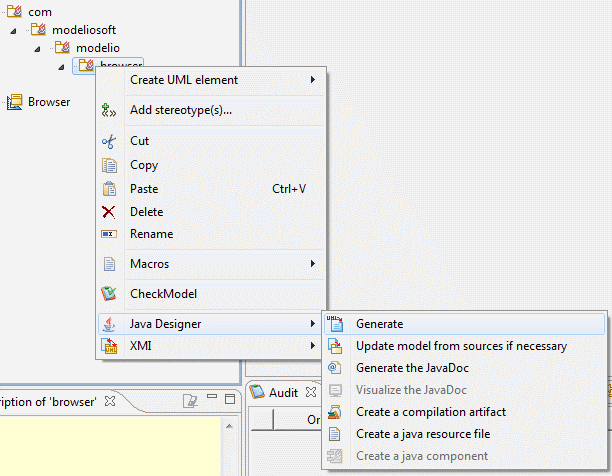The image size is (612, 476).
Task: Click the Copy pages icon
Action: (109, 165)
